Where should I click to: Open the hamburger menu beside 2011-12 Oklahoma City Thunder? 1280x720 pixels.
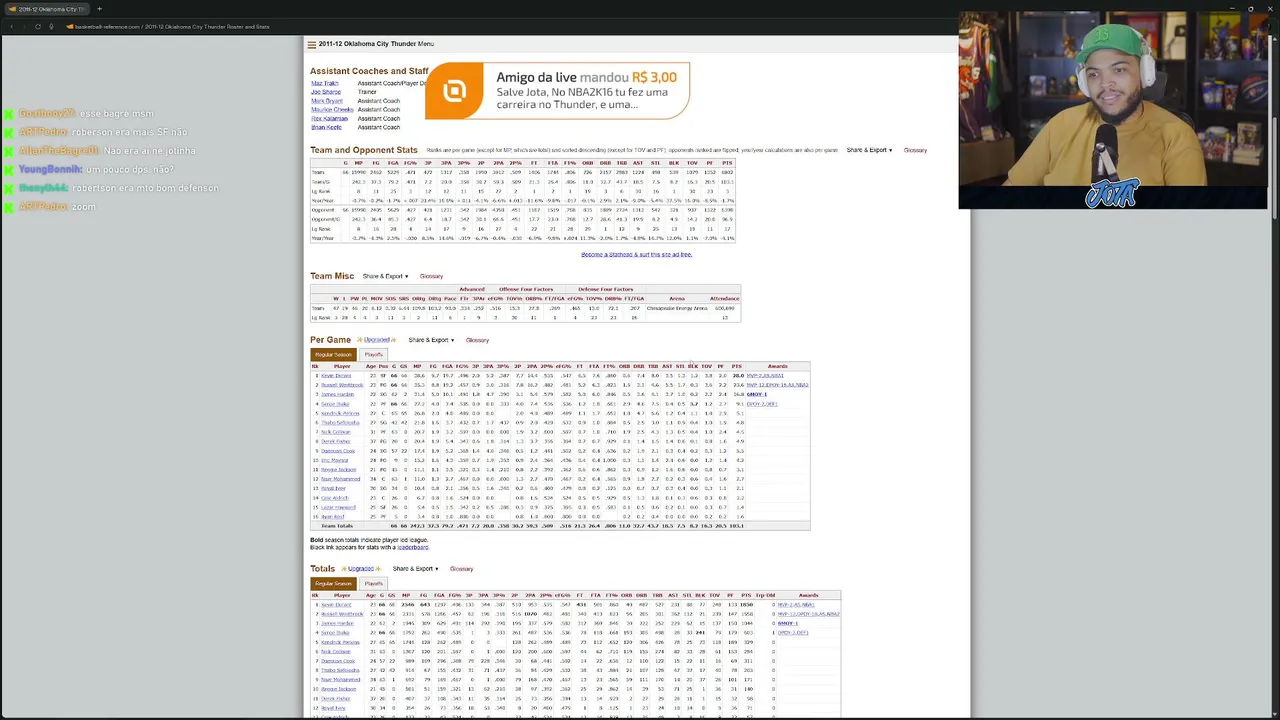[x=312, y=44]
